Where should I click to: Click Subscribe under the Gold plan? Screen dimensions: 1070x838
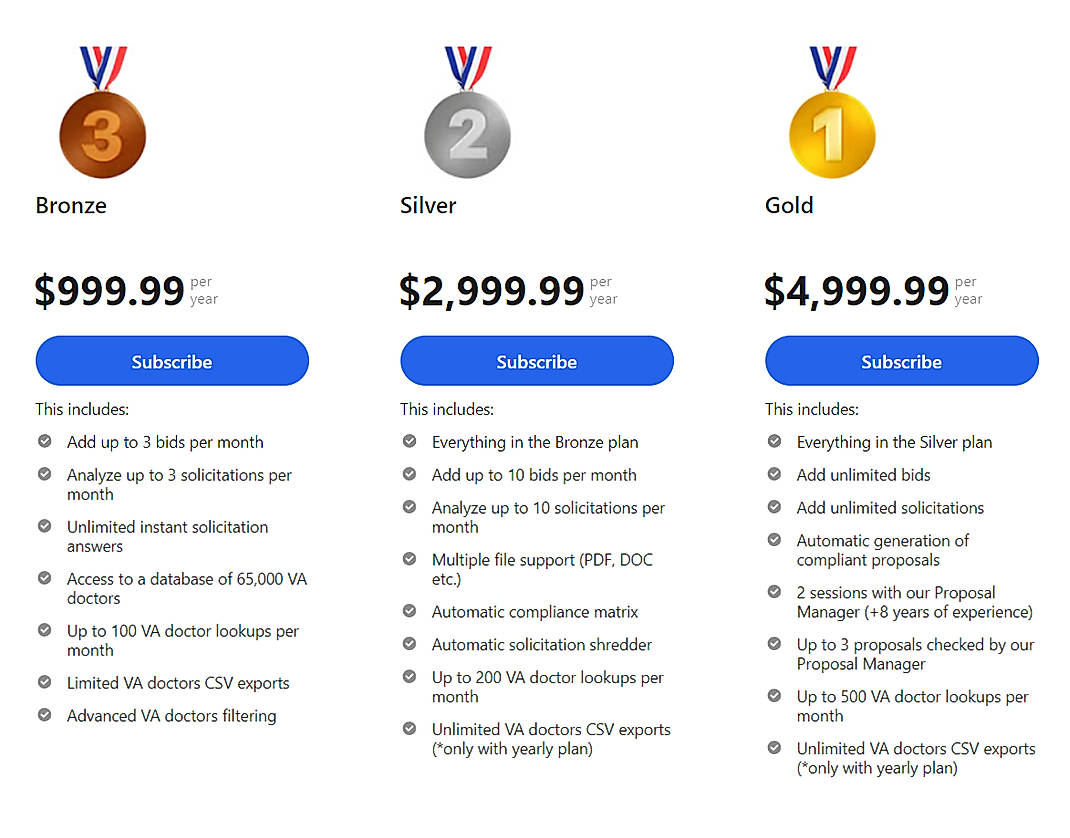[901, 361]
